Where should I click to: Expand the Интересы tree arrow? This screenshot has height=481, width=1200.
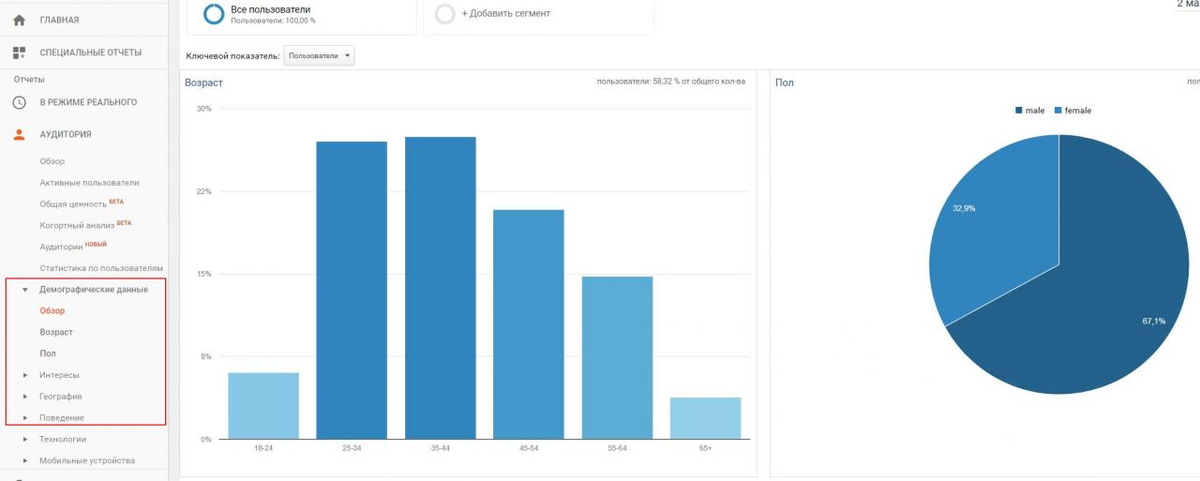click(25, 375)
